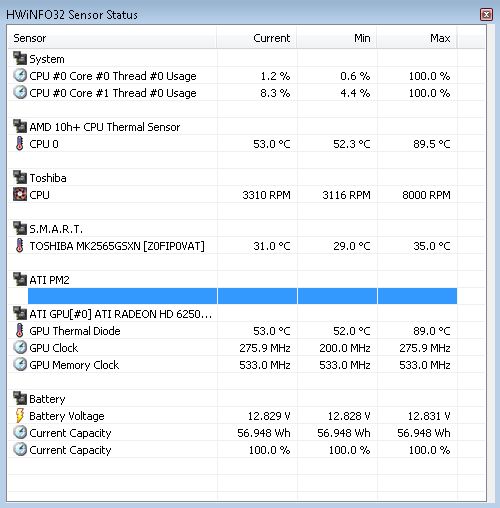Click the GPU diode max value 89.0 °C
Screen dimensions: 500x508
(x=432, y=331)
